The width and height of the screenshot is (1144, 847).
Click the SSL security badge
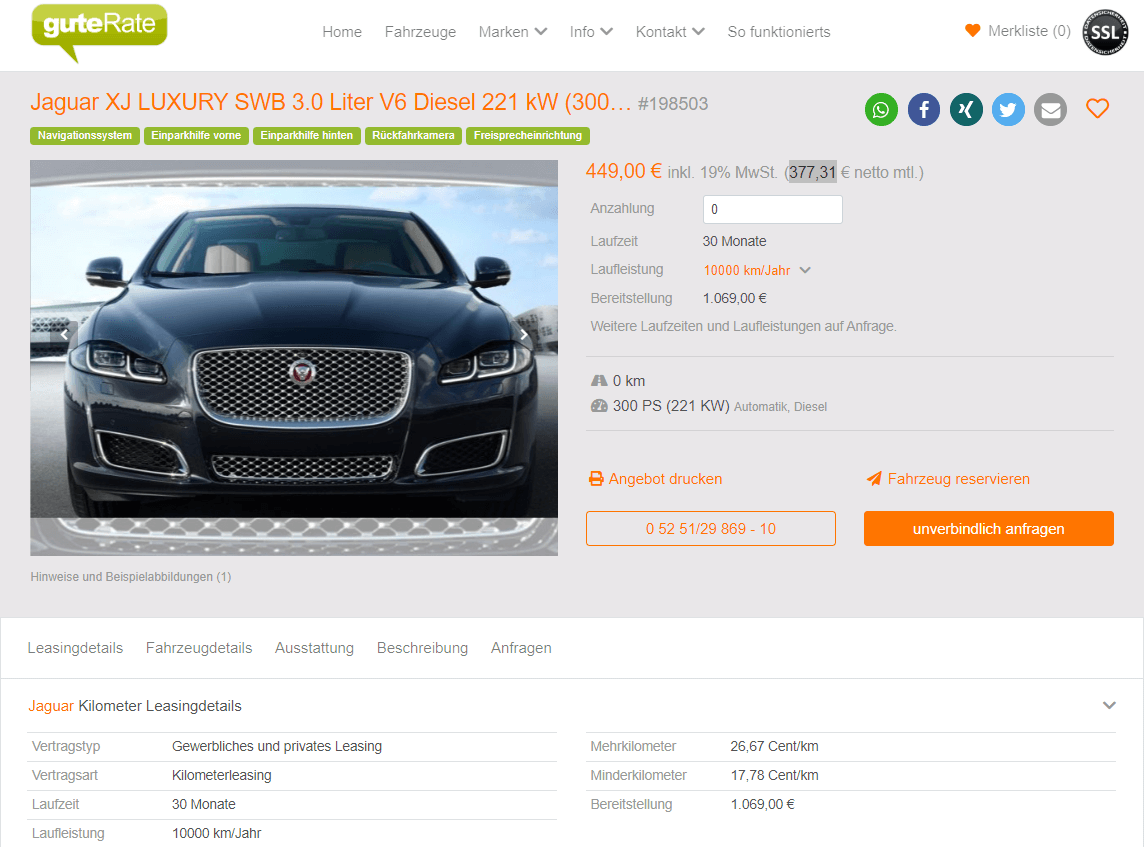click(1105, 32)
